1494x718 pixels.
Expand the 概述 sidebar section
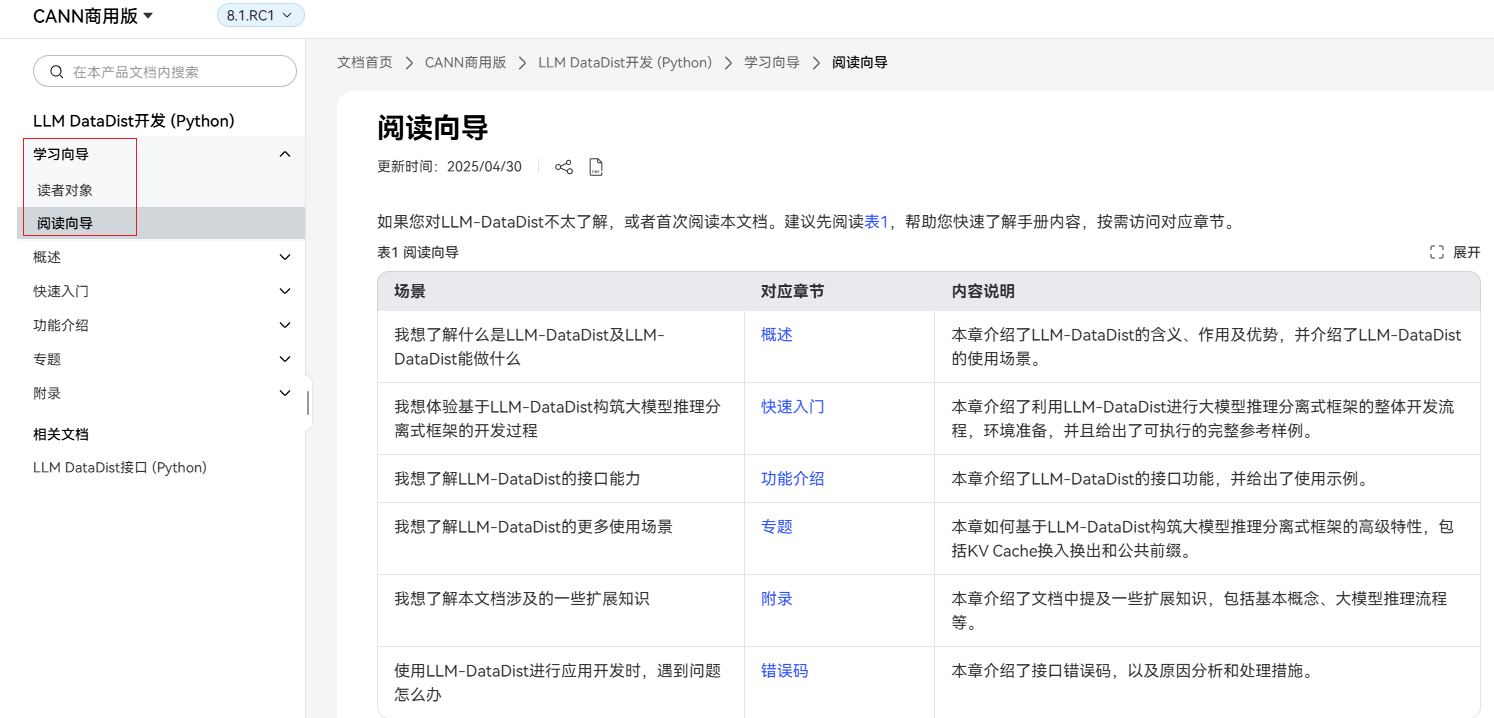285,257
